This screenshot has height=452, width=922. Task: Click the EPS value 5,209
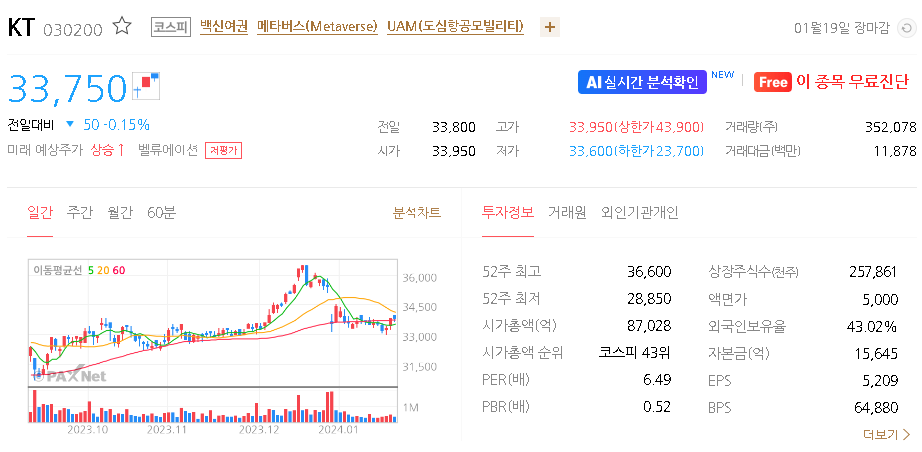tap(881, 380)
